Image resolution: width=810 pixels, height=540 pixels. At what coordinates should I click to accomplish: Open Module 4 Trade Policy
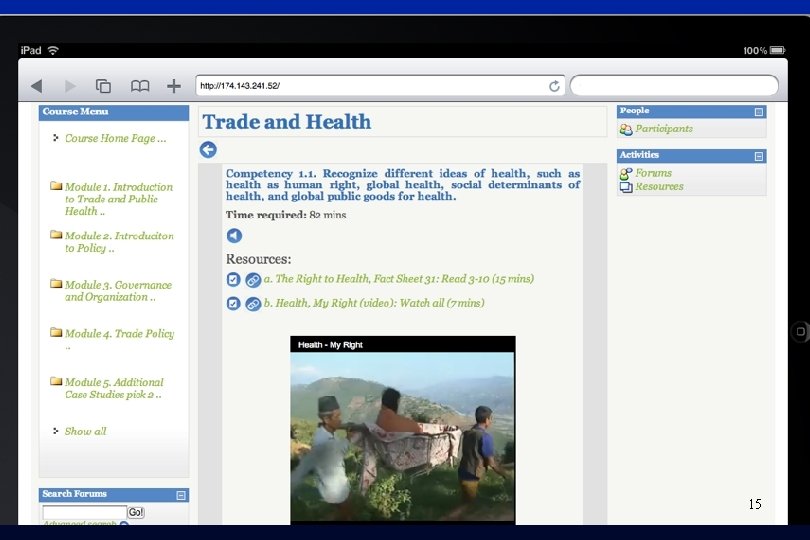coord(119,334)
